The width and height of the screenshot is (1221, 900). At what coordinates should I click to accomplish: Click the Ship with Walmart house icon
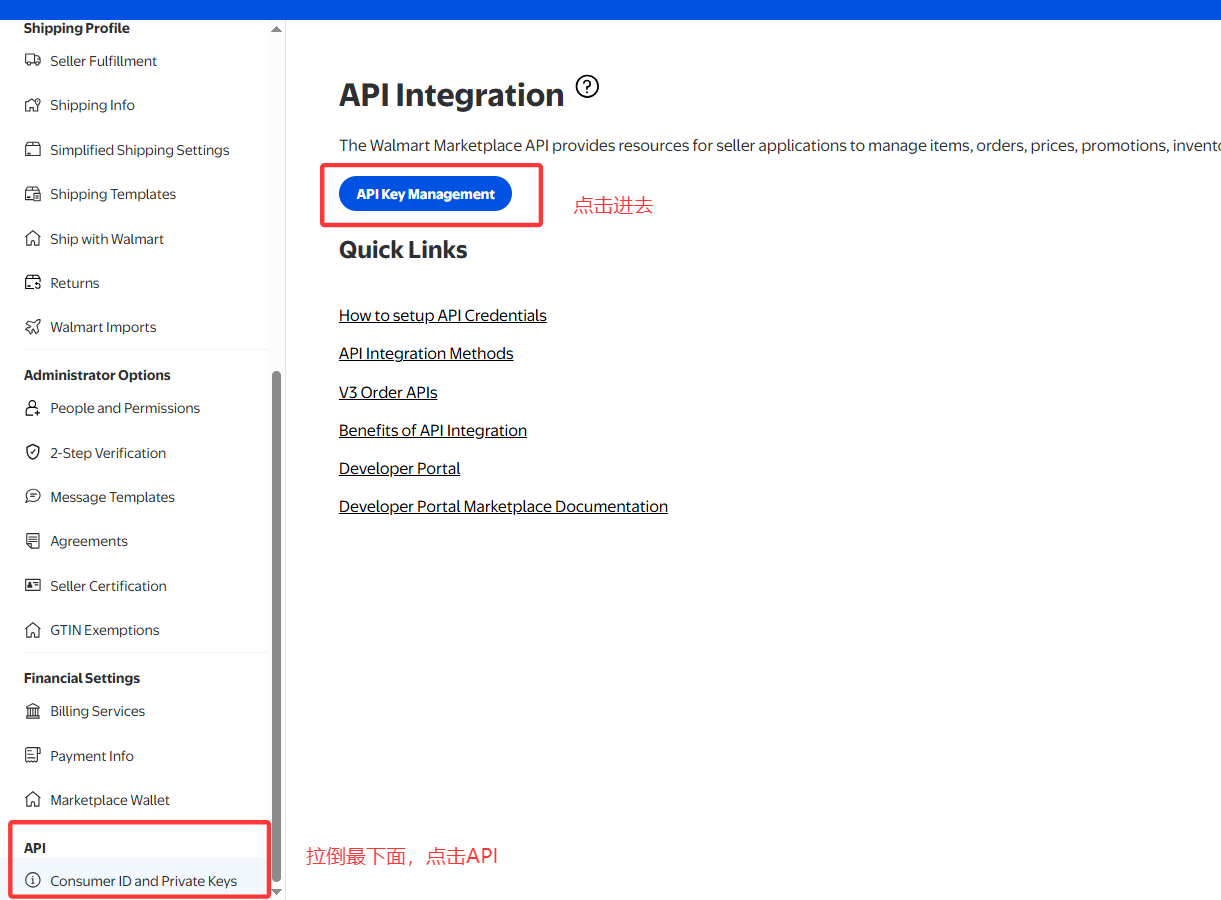click(x=33, y=239)
